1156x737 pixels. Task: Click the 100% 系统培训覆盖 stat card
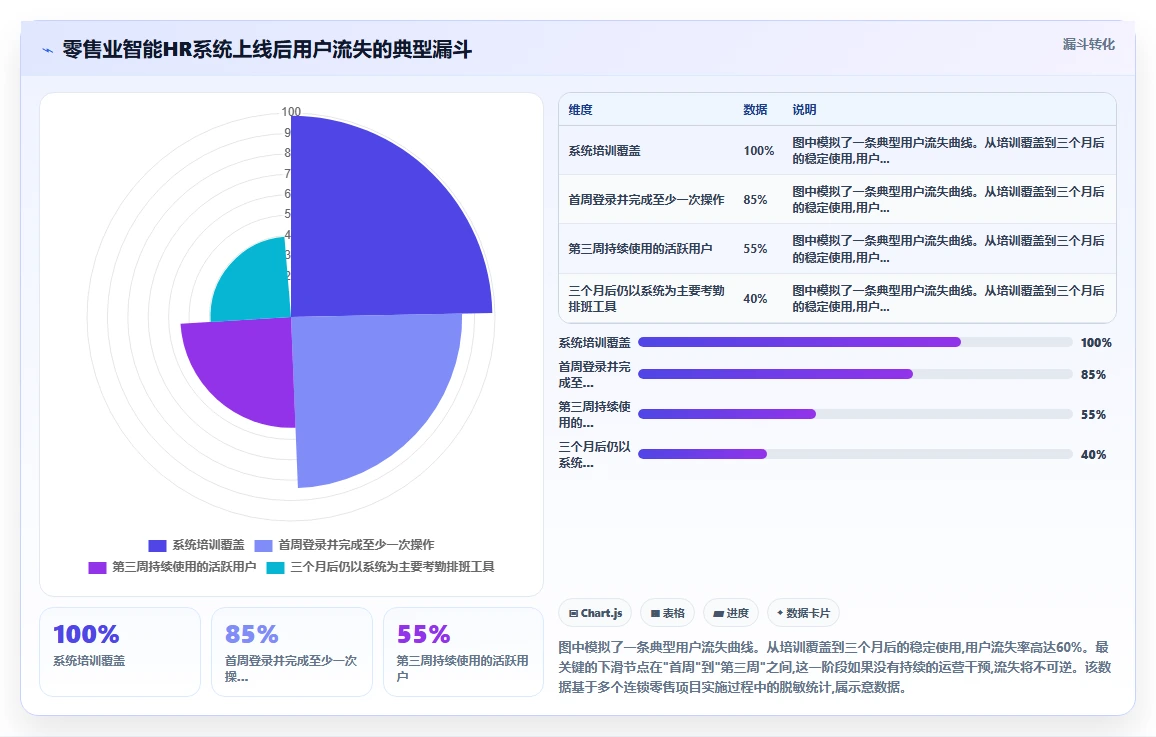coord(120,652)
